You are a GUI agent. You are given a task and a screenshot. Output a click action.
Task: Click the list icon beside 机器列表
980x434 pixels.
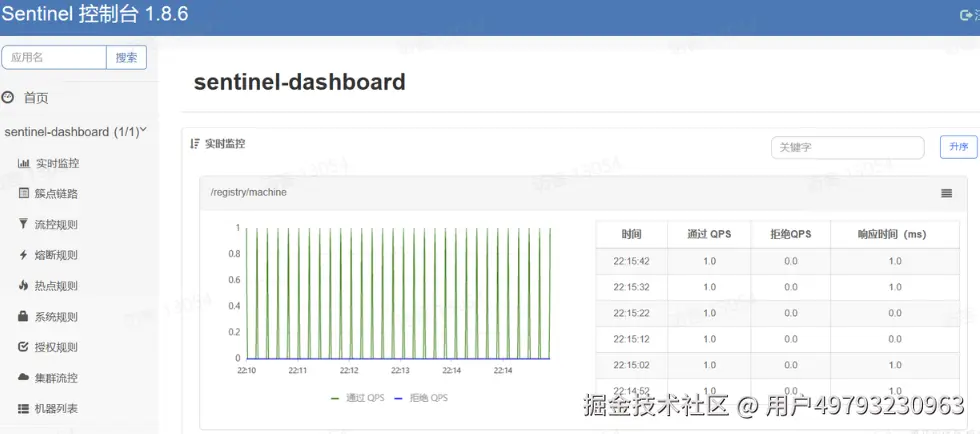pyautogui.click(x=24, y=408)
